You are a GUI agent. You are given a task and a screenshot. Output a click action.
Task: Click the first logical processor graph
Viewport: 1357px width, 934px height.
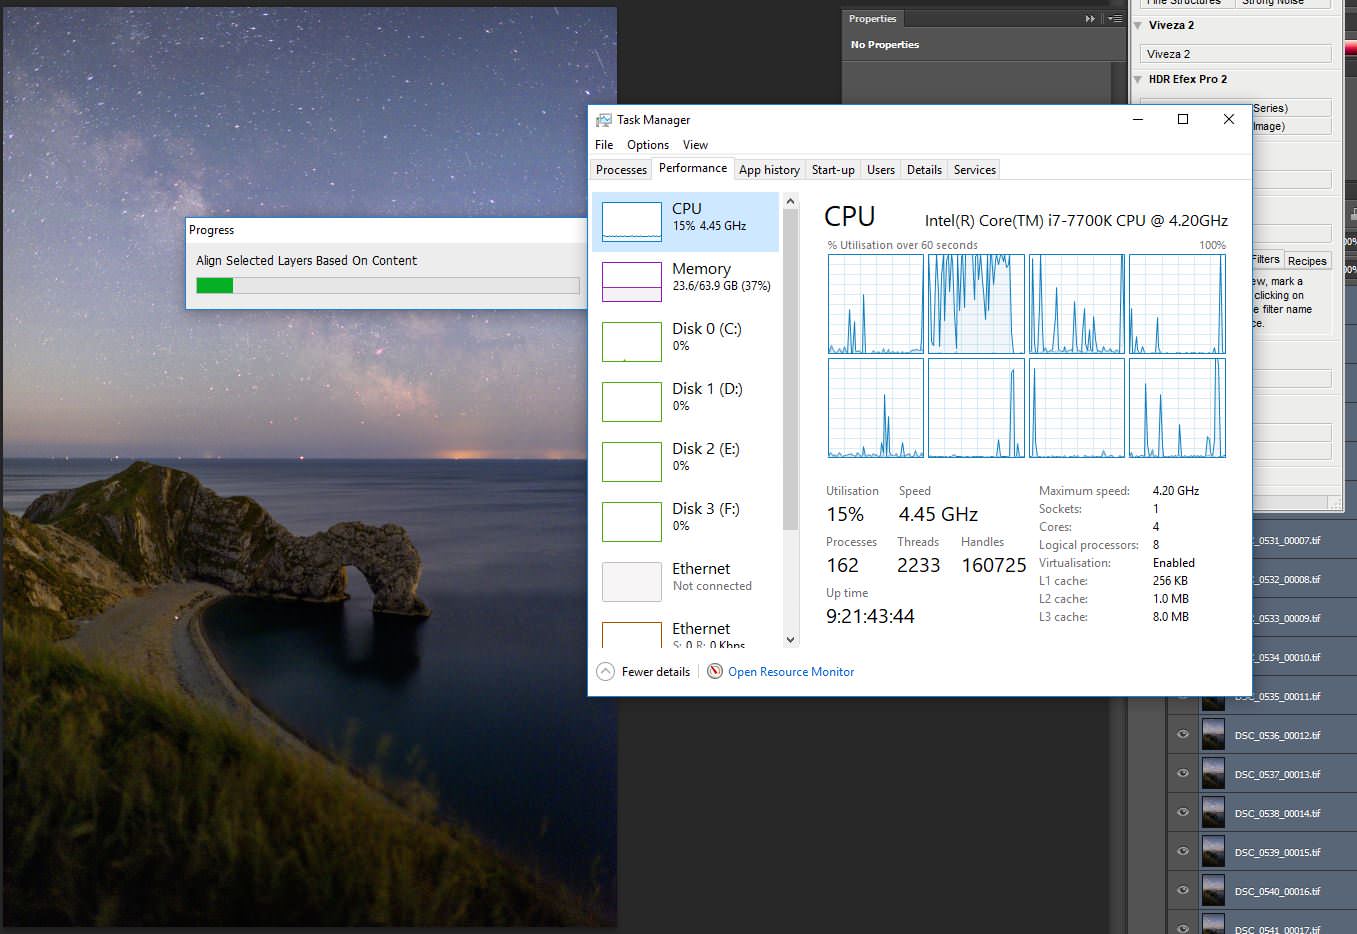876,304
